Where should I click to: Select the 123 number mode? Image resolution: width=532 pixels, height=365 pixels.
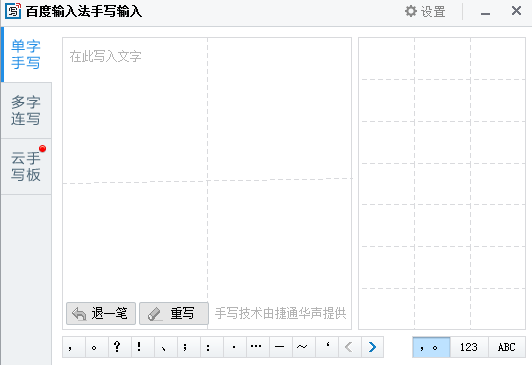tap(469, 347)
